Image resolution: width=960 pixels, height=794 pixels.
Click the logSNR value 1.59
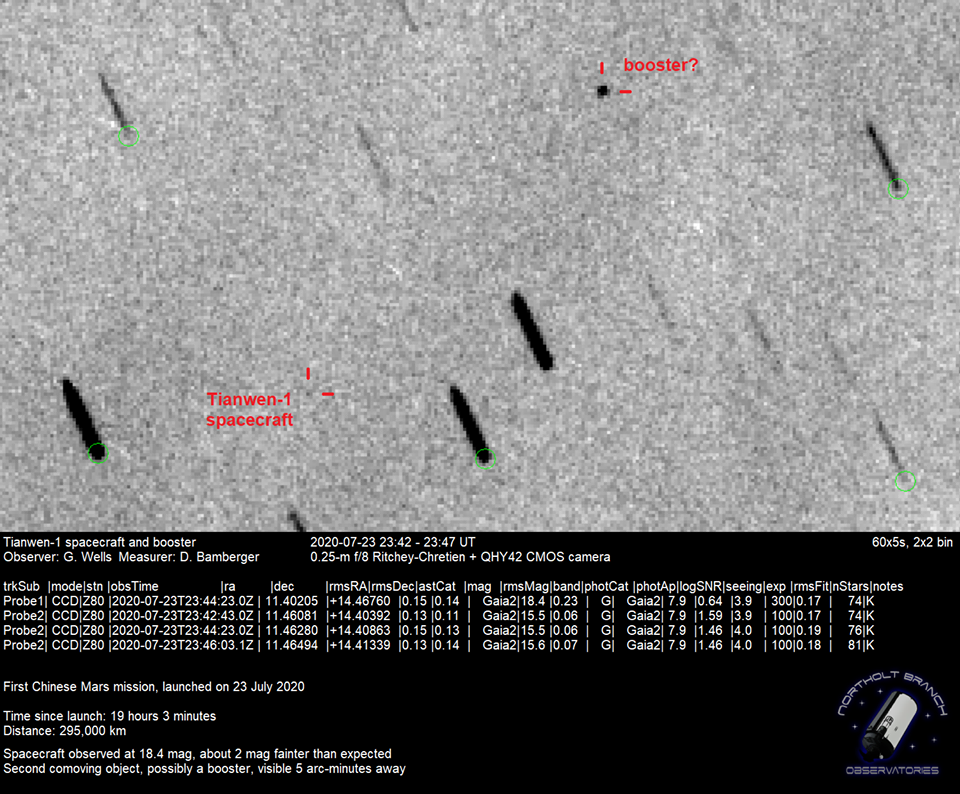[710, 616]
